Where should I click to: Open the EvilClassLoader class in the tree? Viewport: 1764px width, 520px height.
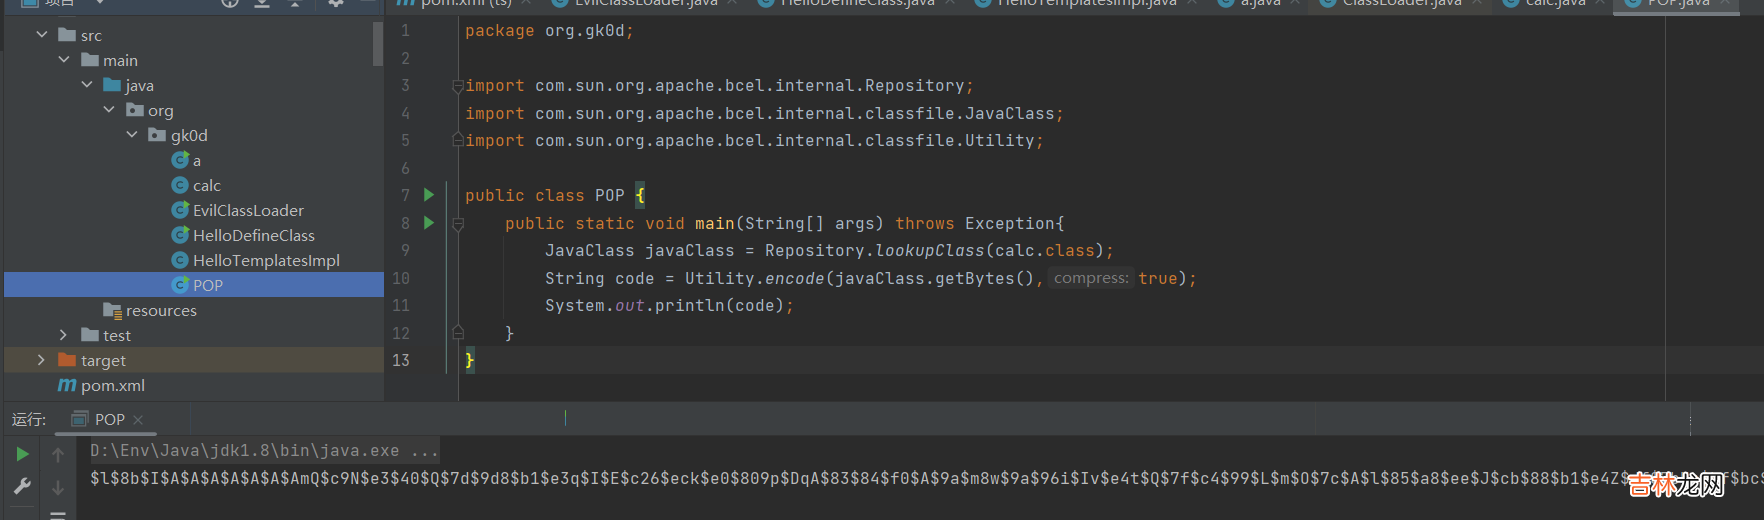[247, 211]
